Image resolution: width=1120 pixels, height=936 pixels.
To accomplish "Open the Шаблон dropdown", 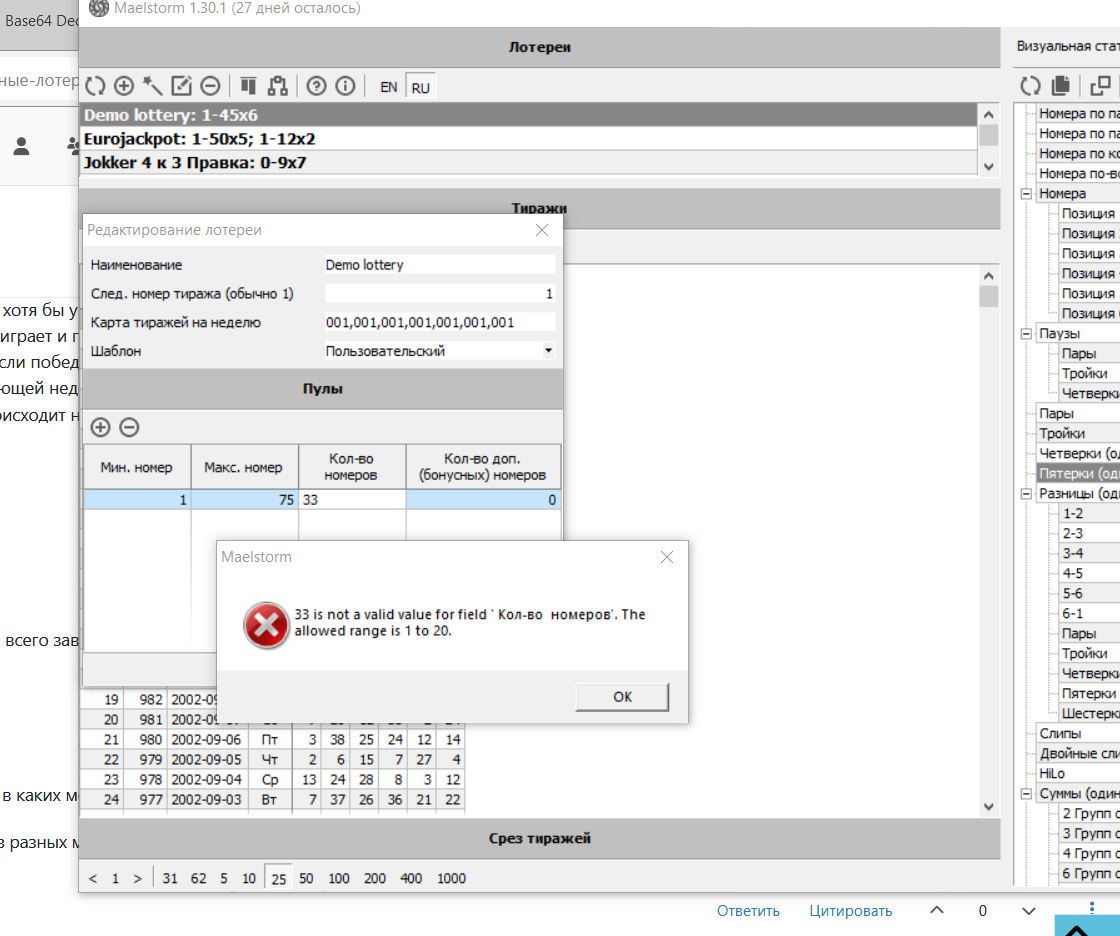I will [x=548, y=351].
